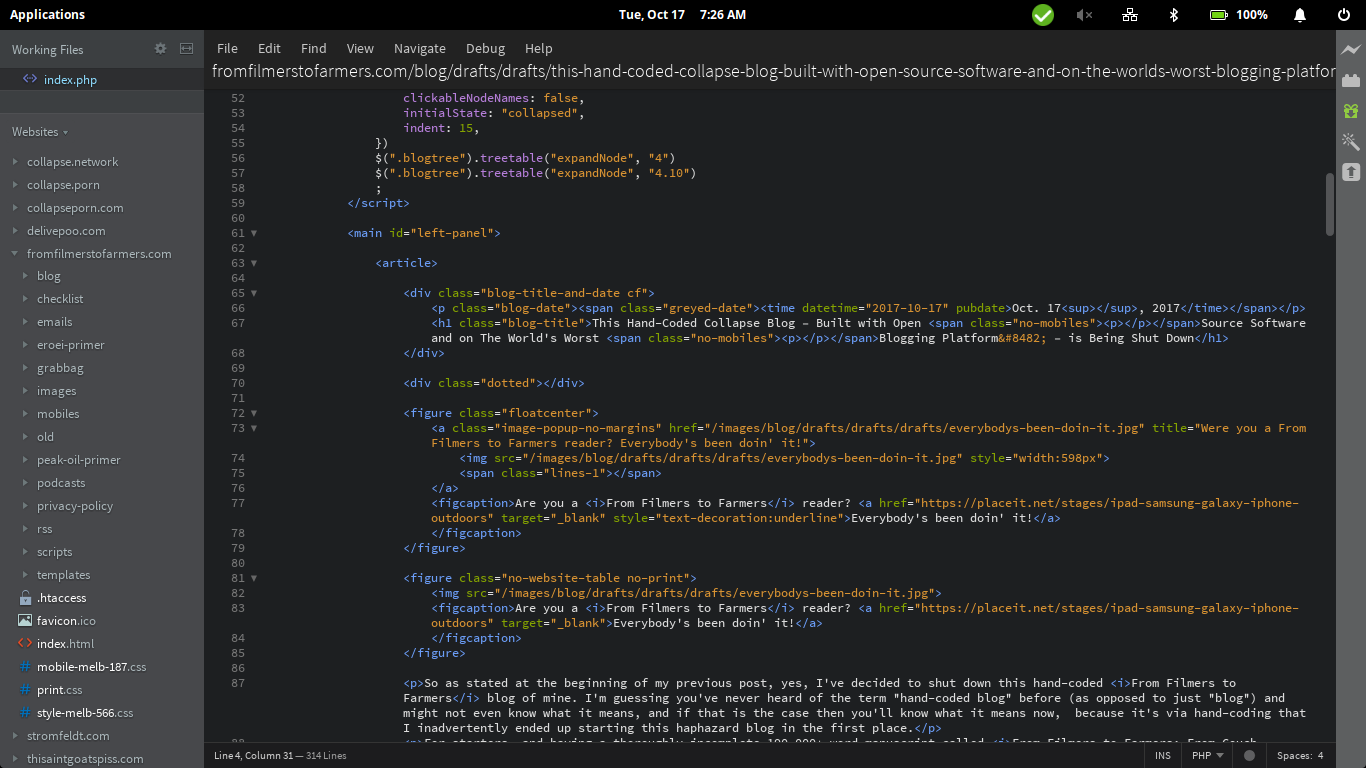The width and height of the screenshot is (1366, 768).
Task: Open the Bluetooth indicator
Action: (1175, 15)
